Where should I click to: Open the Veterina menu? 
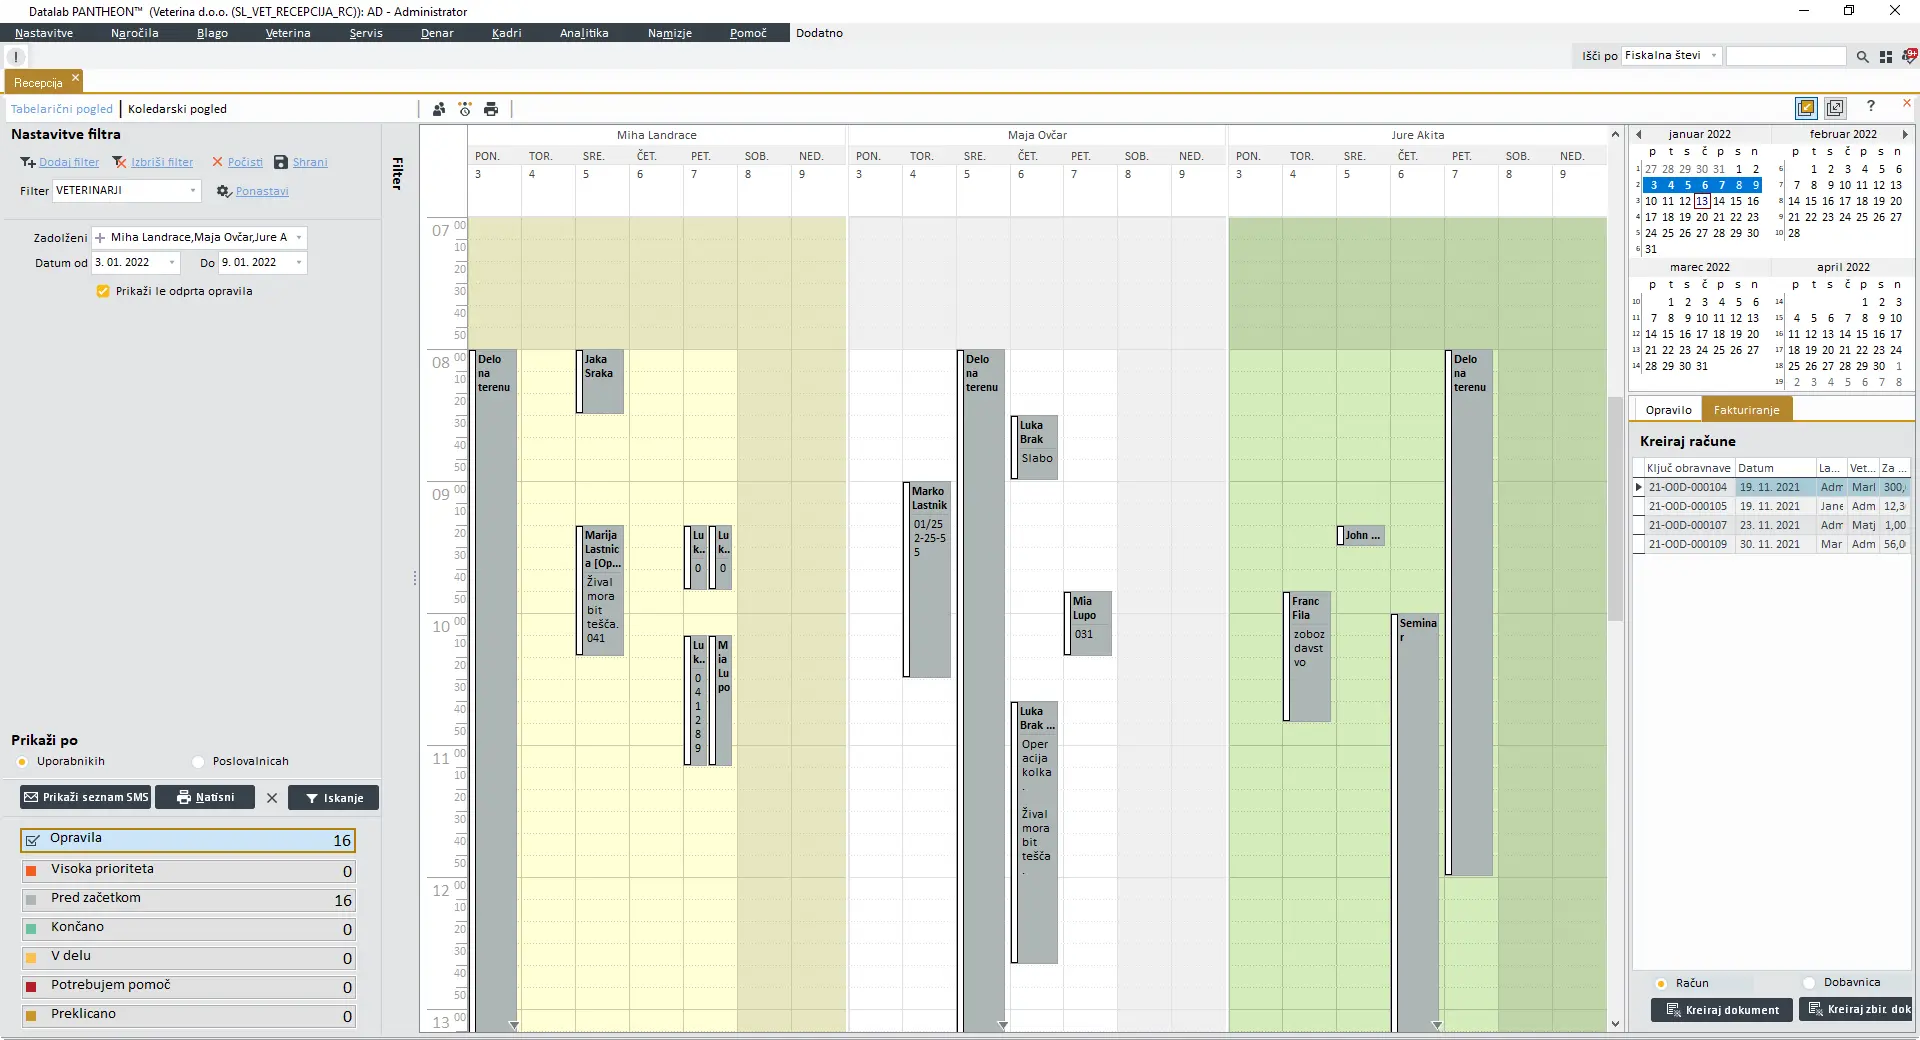(x=288, y=33)
